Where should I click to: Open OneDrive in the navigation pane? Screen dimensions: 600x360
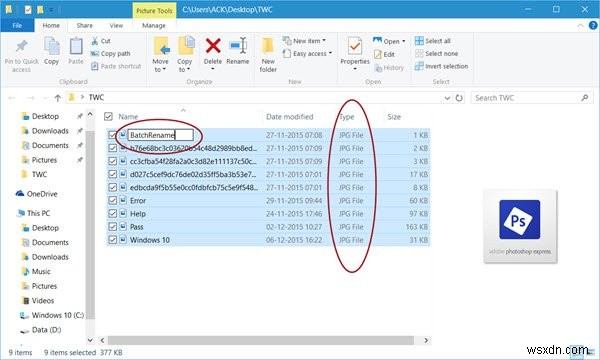(x=37, y=194)
